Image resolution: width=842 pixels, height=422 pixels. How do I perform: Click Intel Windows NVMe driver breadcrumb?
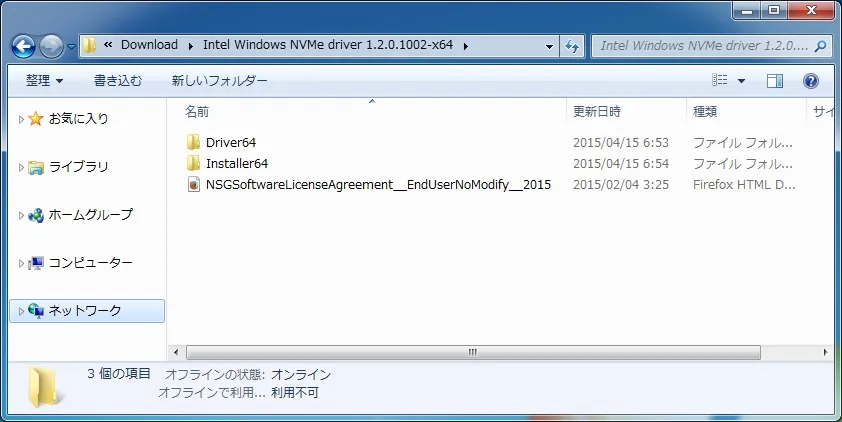pos(328,45)
